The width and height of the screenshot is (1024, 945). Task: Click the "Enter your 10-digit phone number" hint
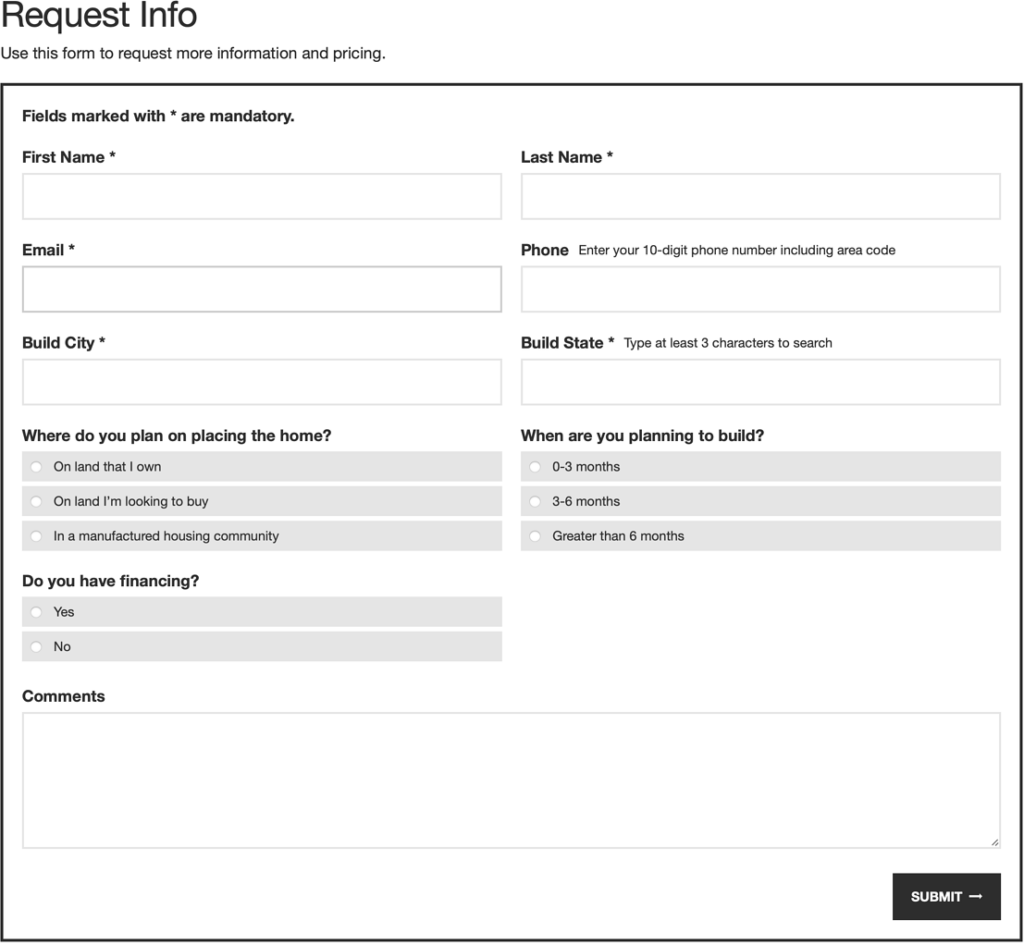click(737, 251)
